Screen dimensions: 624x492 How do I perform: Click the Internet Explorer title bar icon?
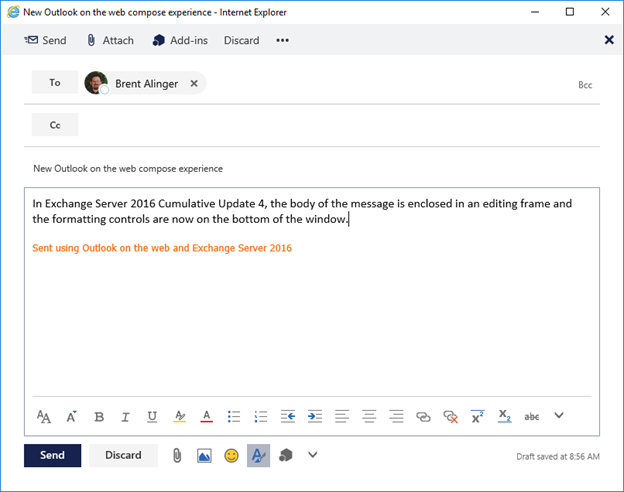(13, 12)
